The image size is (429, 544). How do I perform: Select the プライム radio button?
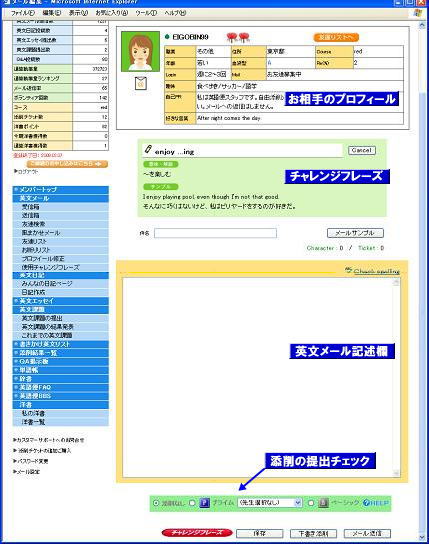[x=192, y=503]
